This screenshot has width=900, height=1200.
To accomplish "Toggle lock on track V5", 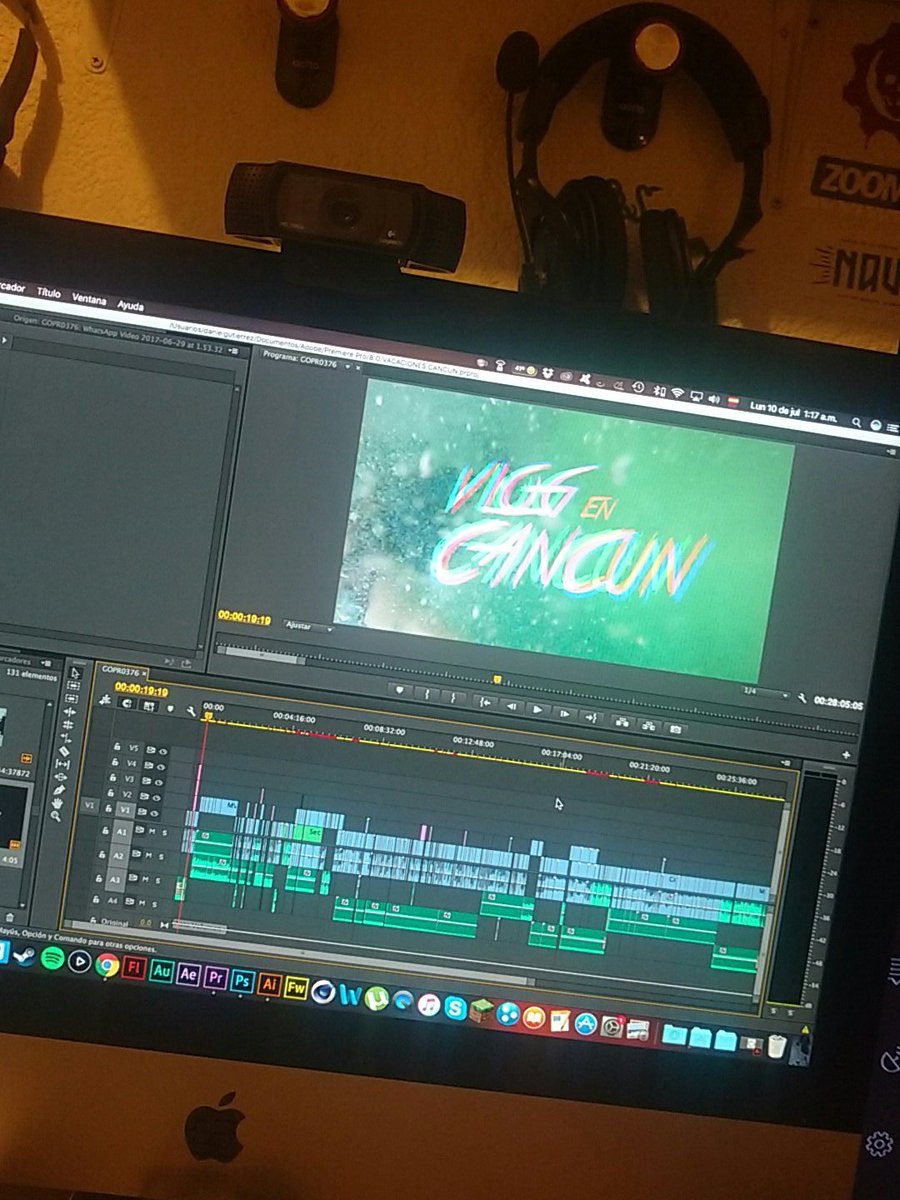I will pos(117,747).
